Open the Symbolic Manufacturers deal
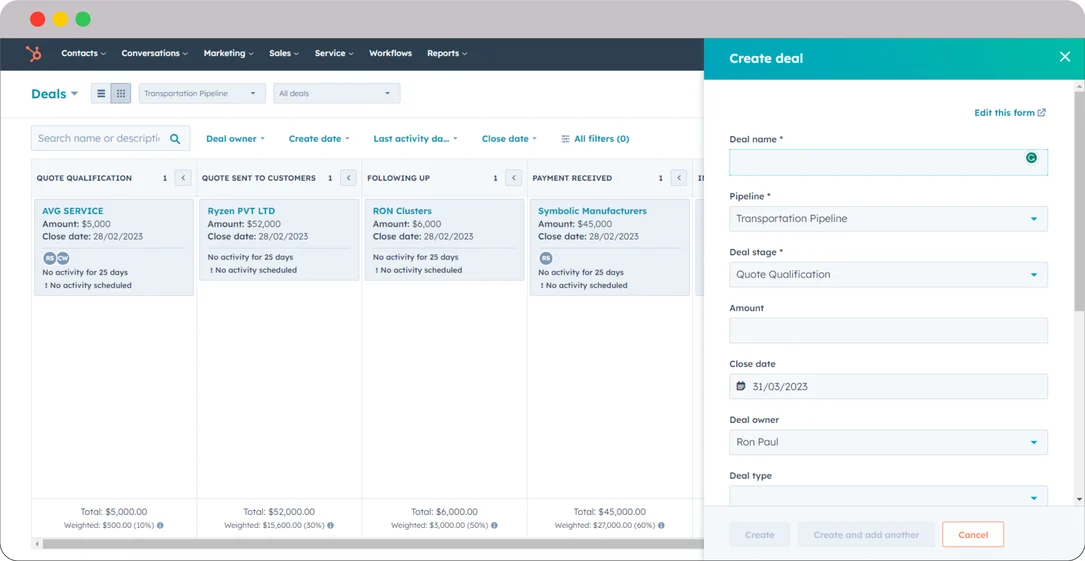1085x561 pixels. pyautogui.click(x=592, y=211)
